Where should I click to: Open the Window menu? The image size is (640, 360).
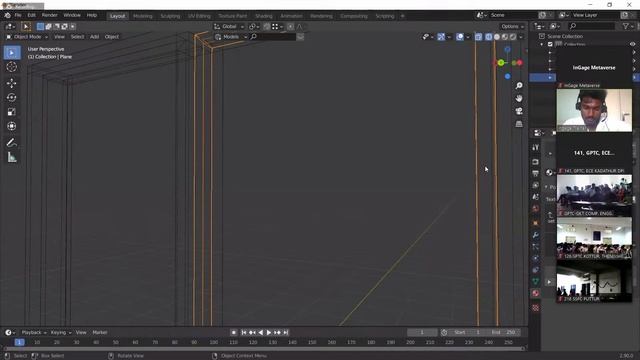coord(72,15)
